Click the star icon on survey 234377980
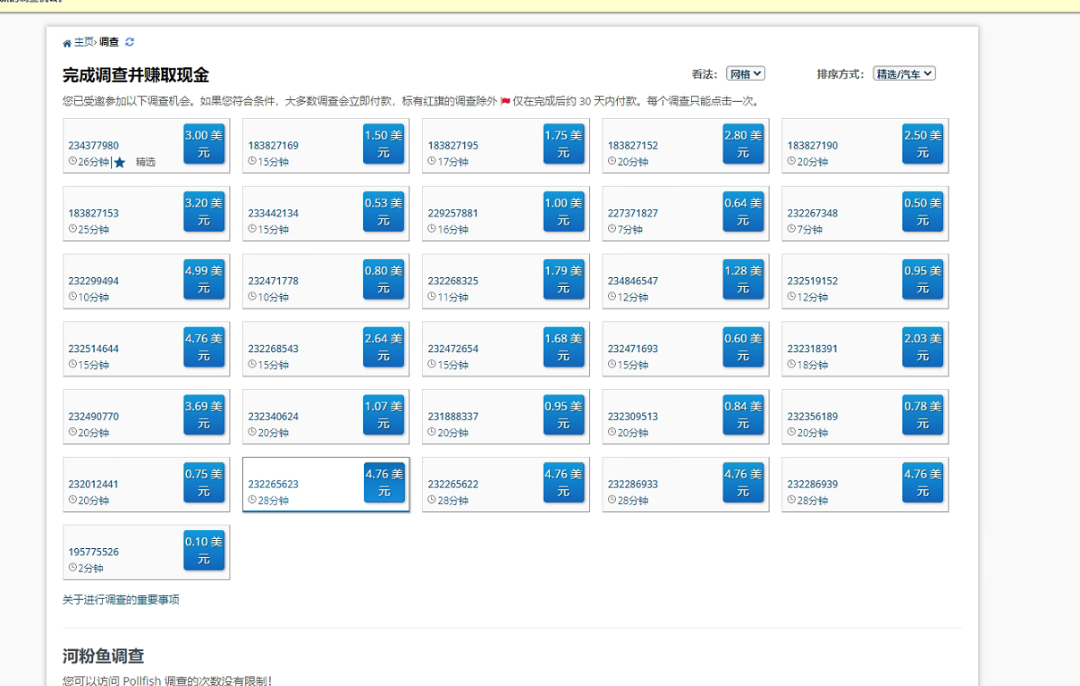Image resolution: width=1080 pixels, height=686 pixels. 120,162
